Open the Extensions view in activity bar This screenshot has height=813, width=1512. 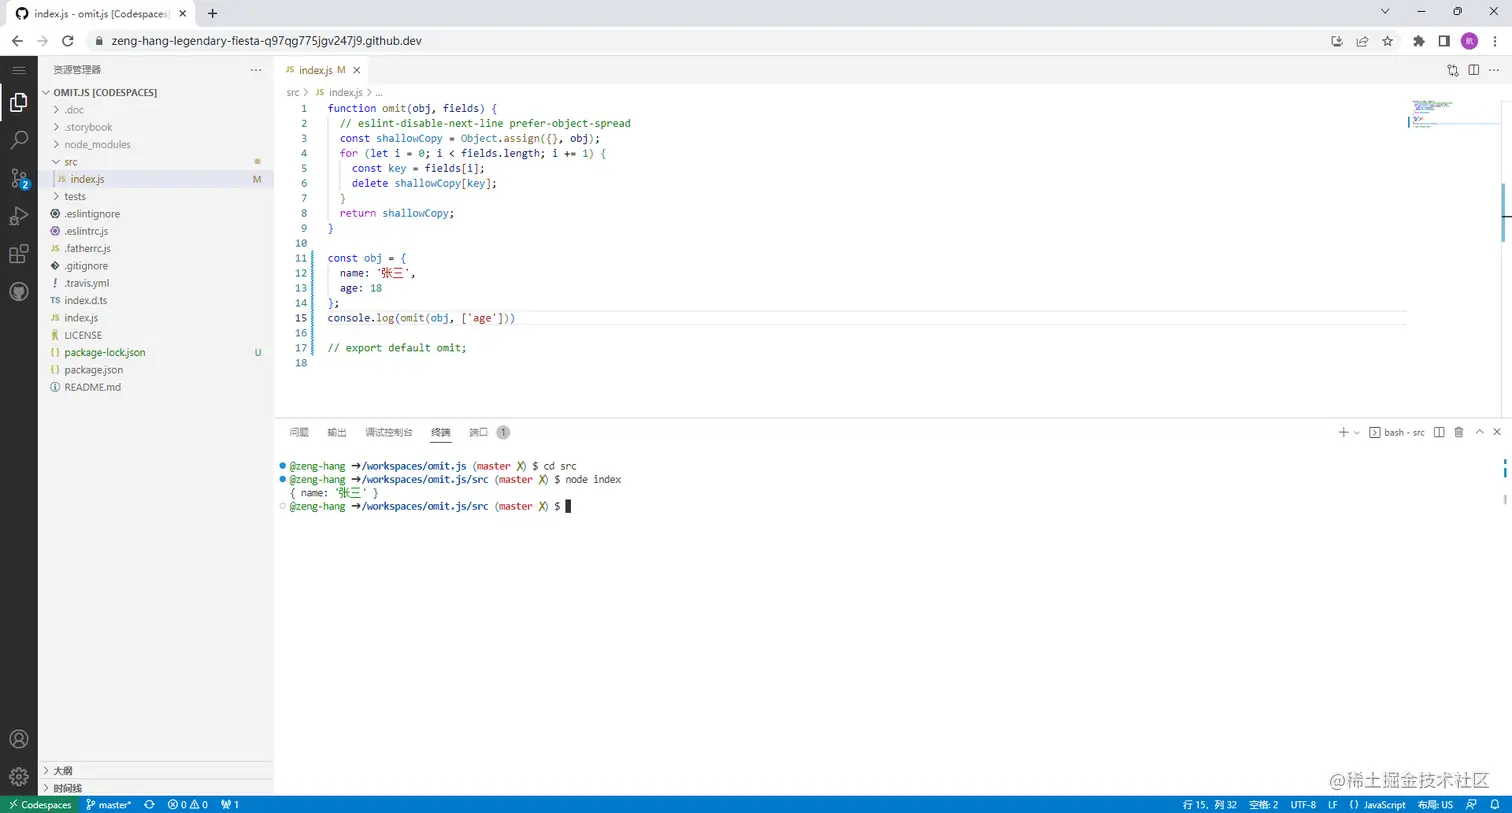(x=18, y=254)
